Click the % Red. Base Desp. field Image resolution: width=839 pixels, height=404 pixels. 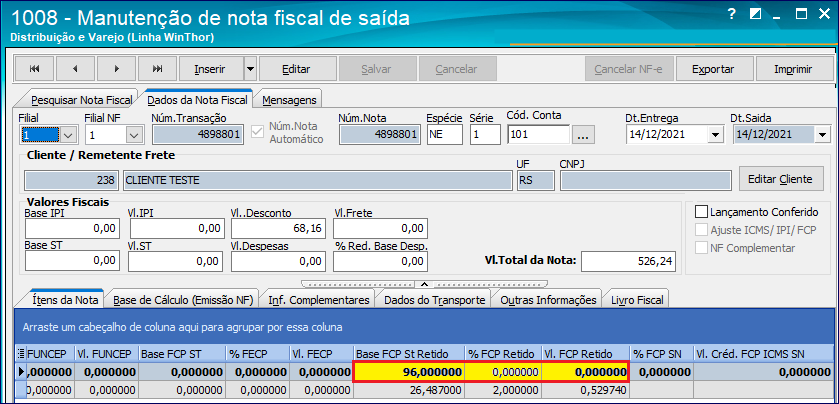click(x=380, y=261)
